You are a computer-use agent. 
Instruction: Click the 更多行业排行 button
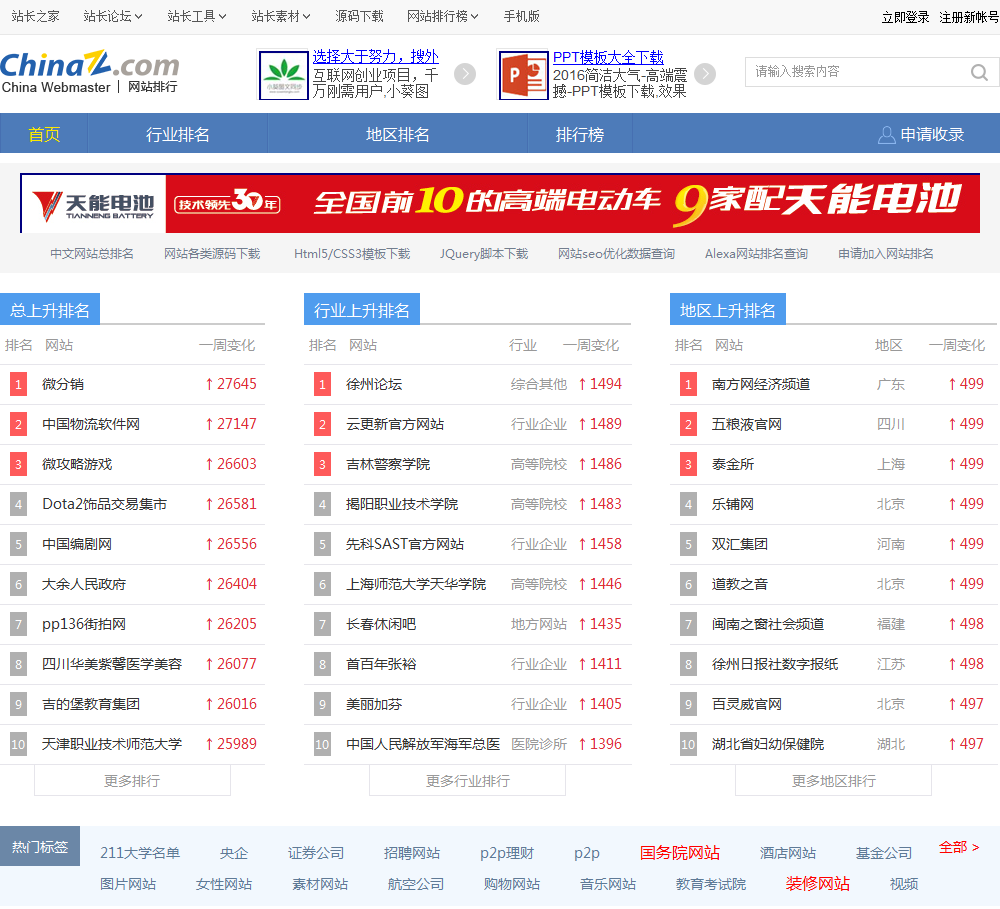467,780
